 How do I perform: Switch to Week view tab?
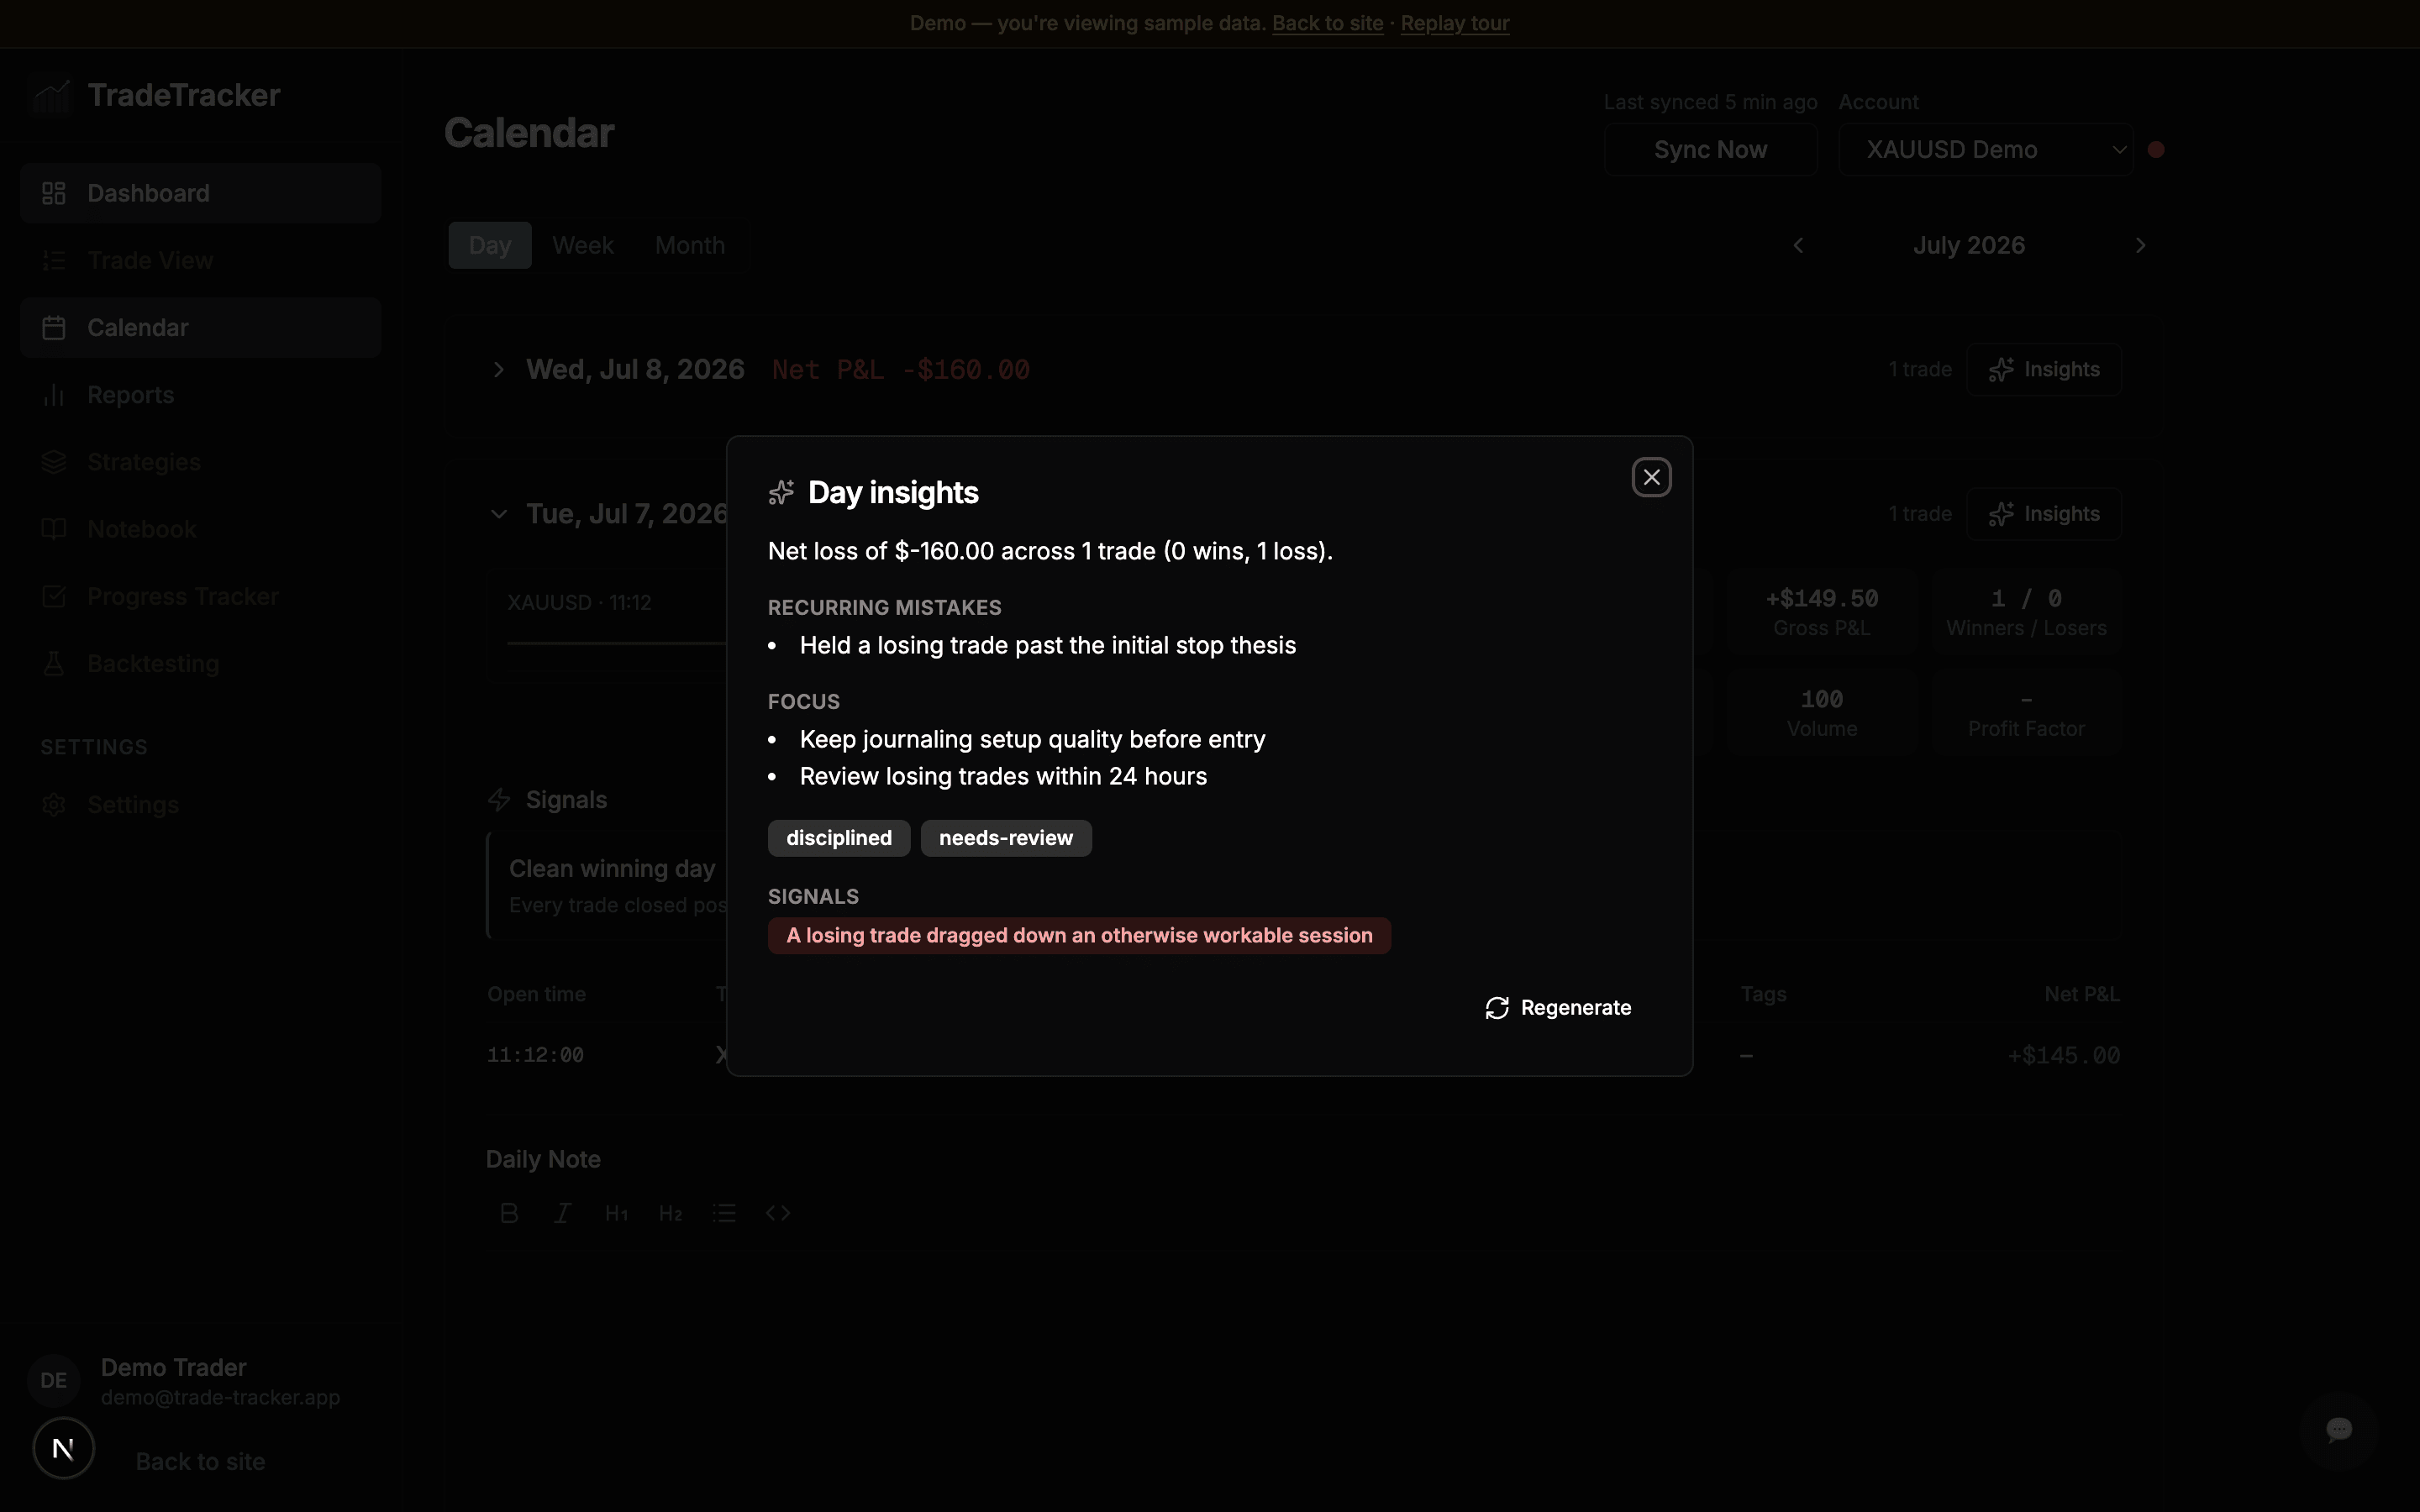tap(583, 245)
